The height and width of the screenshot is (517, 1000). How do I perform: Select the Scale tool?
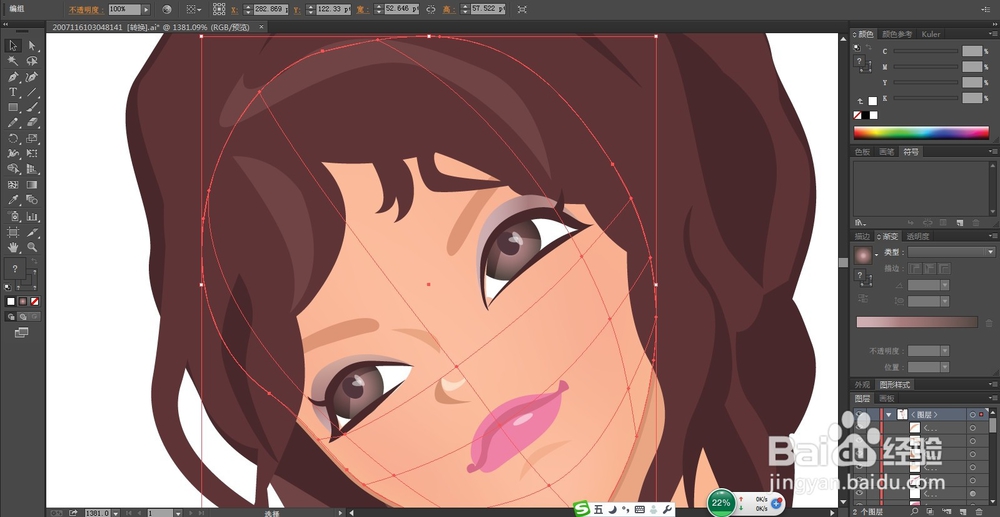[x=32, y=138]
